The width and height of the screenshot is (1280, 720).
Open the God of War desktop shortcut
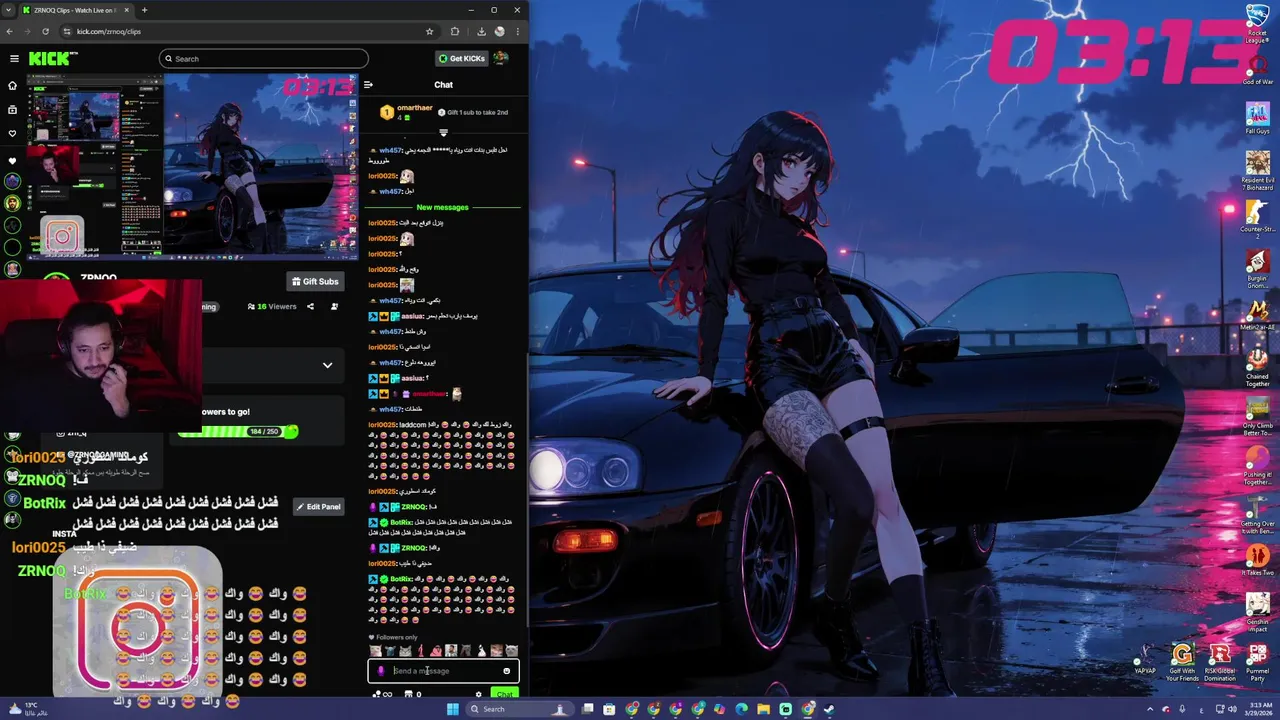[x=1257, y=68]
